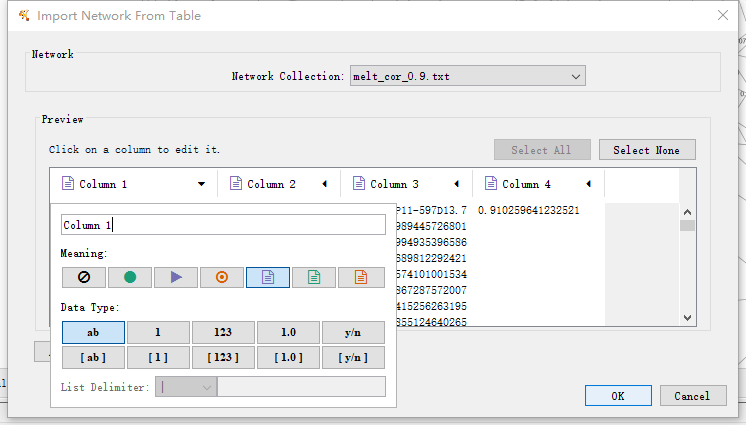The height and width of the screenshot is (425, 746).
Task: Click the Cancel button
Action: click(692, 396)
